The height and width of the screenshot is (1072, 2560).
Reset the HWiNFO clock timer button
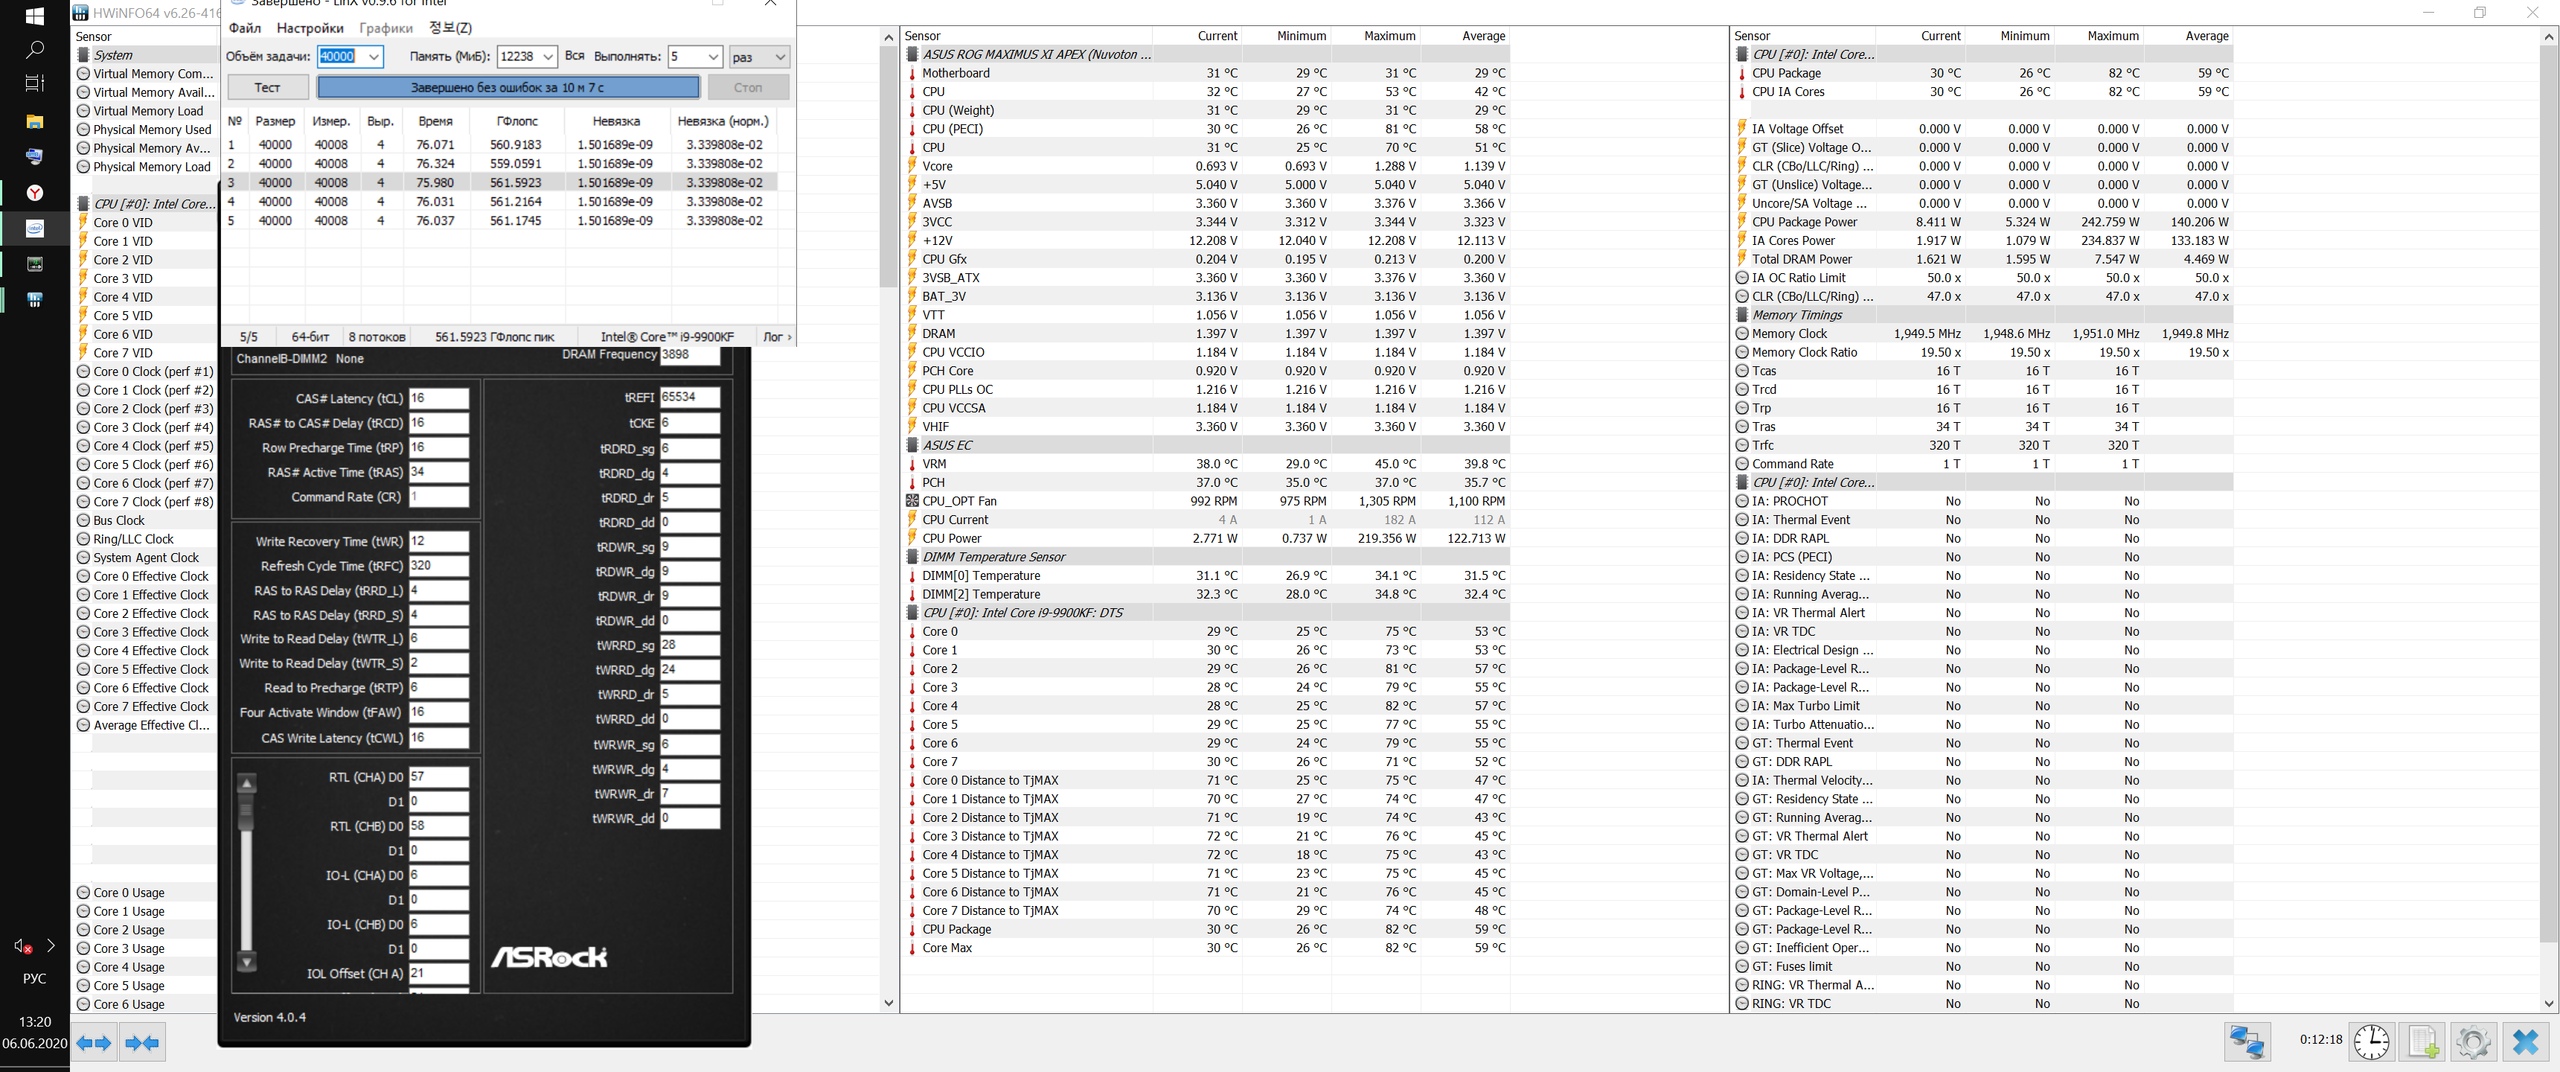pyautogui.click(x=2372, y=1041)
